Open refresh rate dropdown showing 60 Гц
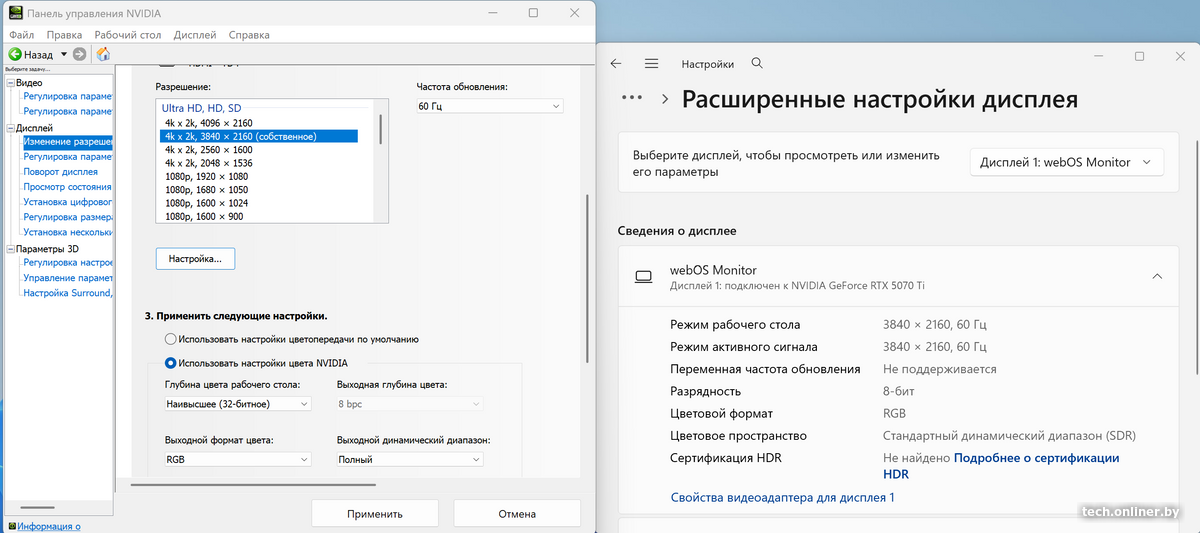 click(489, 106)
